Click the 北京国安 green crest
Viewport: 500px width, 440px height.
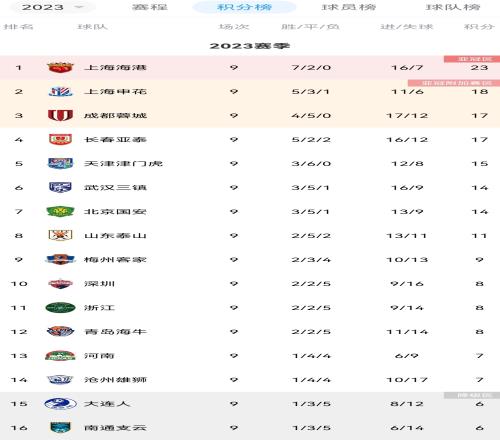pos(60,211)
